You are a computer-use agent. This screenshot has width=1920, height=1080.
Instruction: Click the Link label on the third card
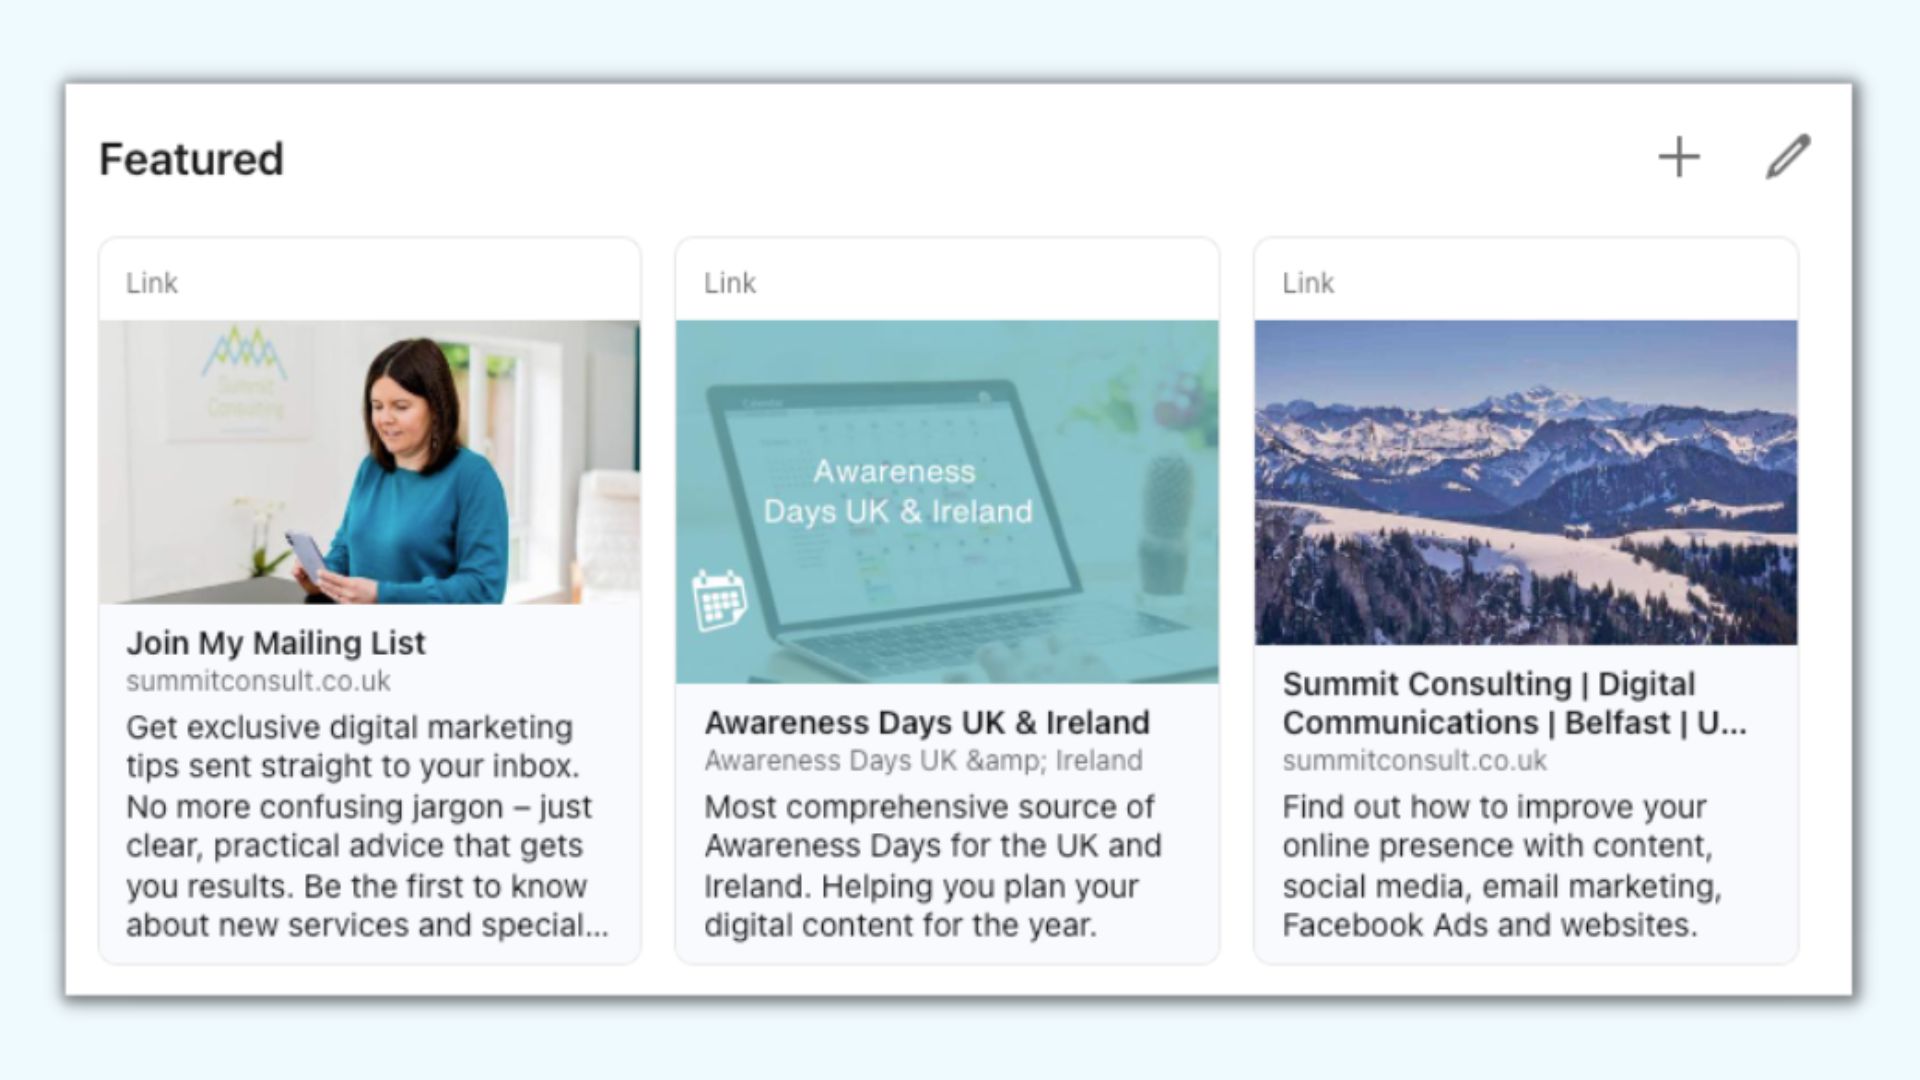(x=1308, y=283)
